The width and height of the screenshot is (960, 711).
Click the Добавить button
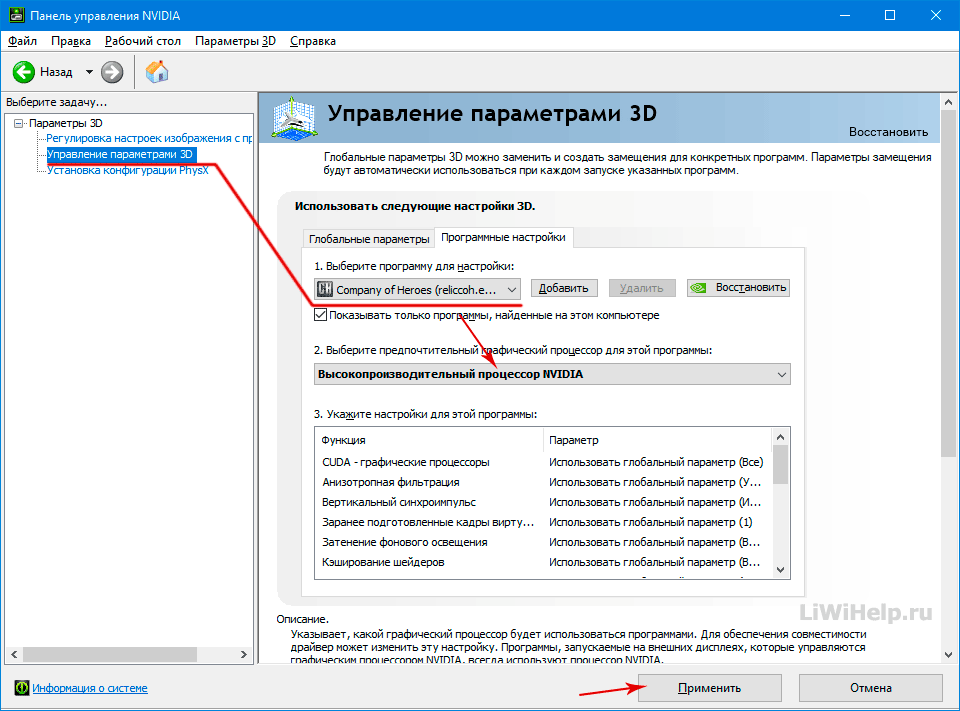point(564,288)
